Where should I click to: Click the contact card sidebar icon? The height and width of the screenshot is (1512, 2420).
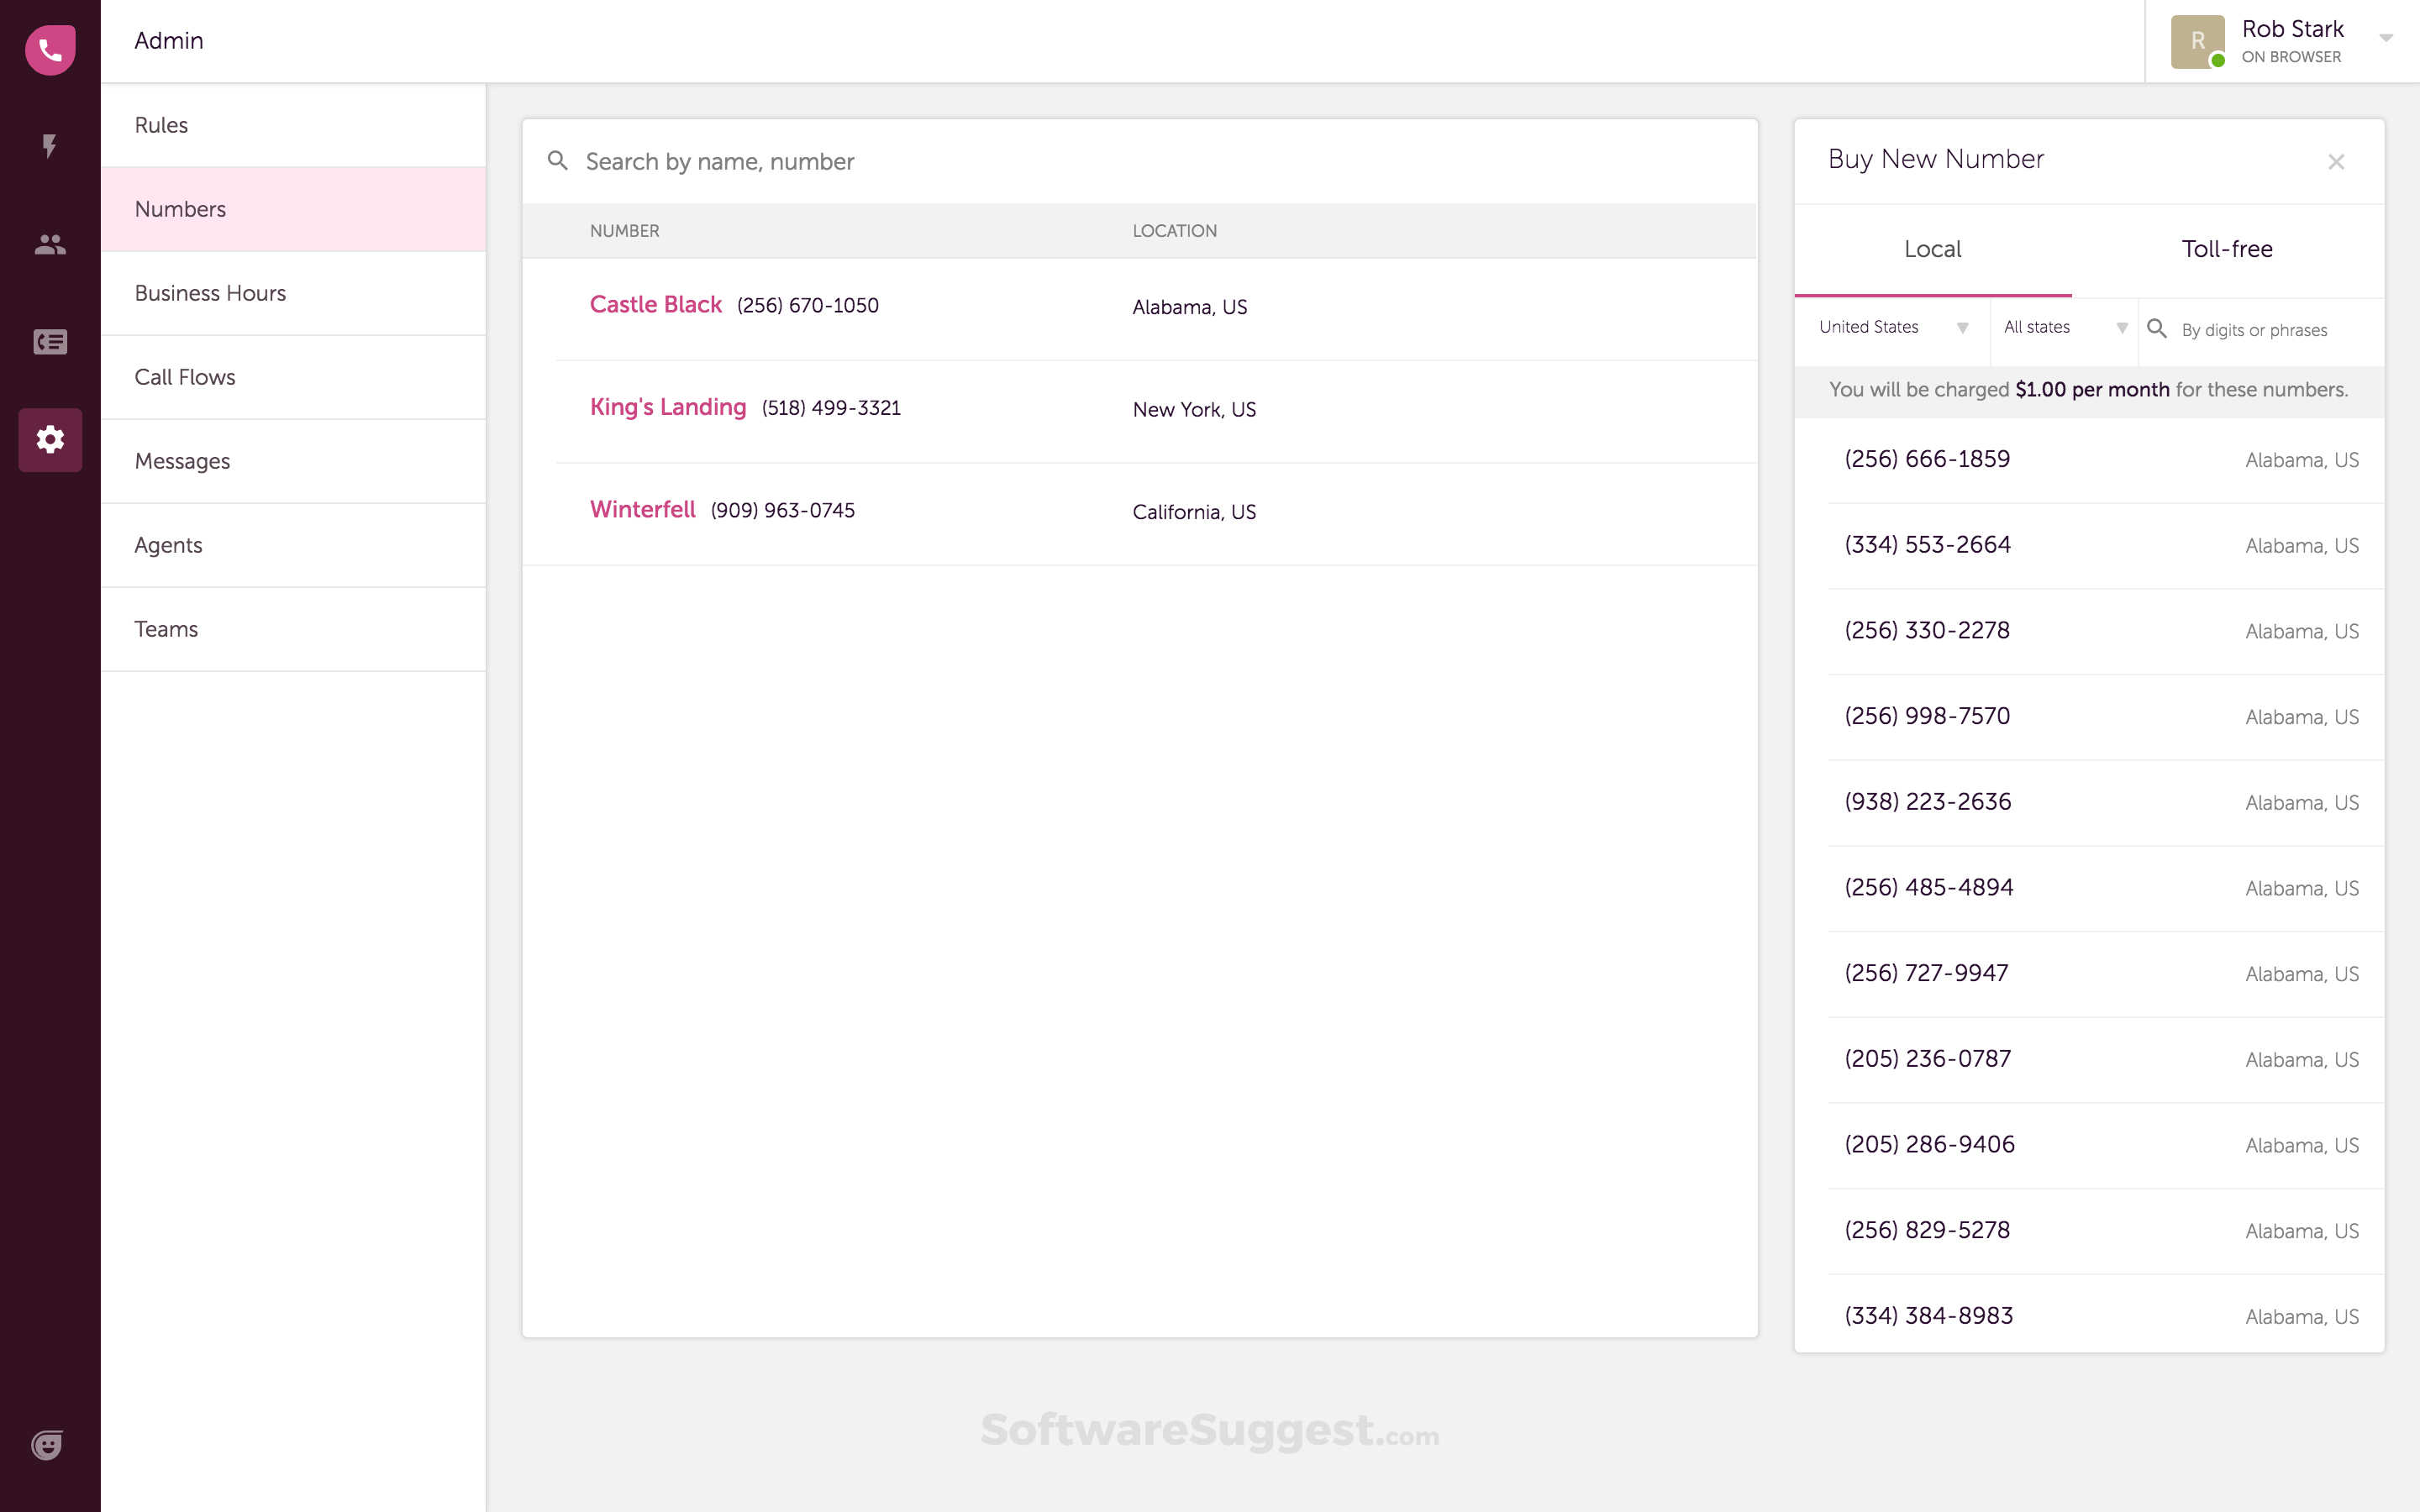(x=50, y=342)
